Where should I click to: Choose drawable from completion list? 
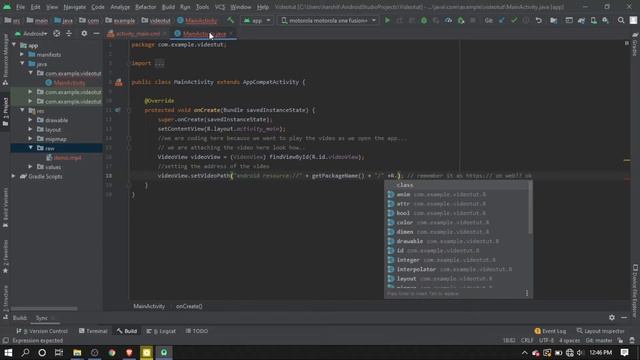point(457,241)
